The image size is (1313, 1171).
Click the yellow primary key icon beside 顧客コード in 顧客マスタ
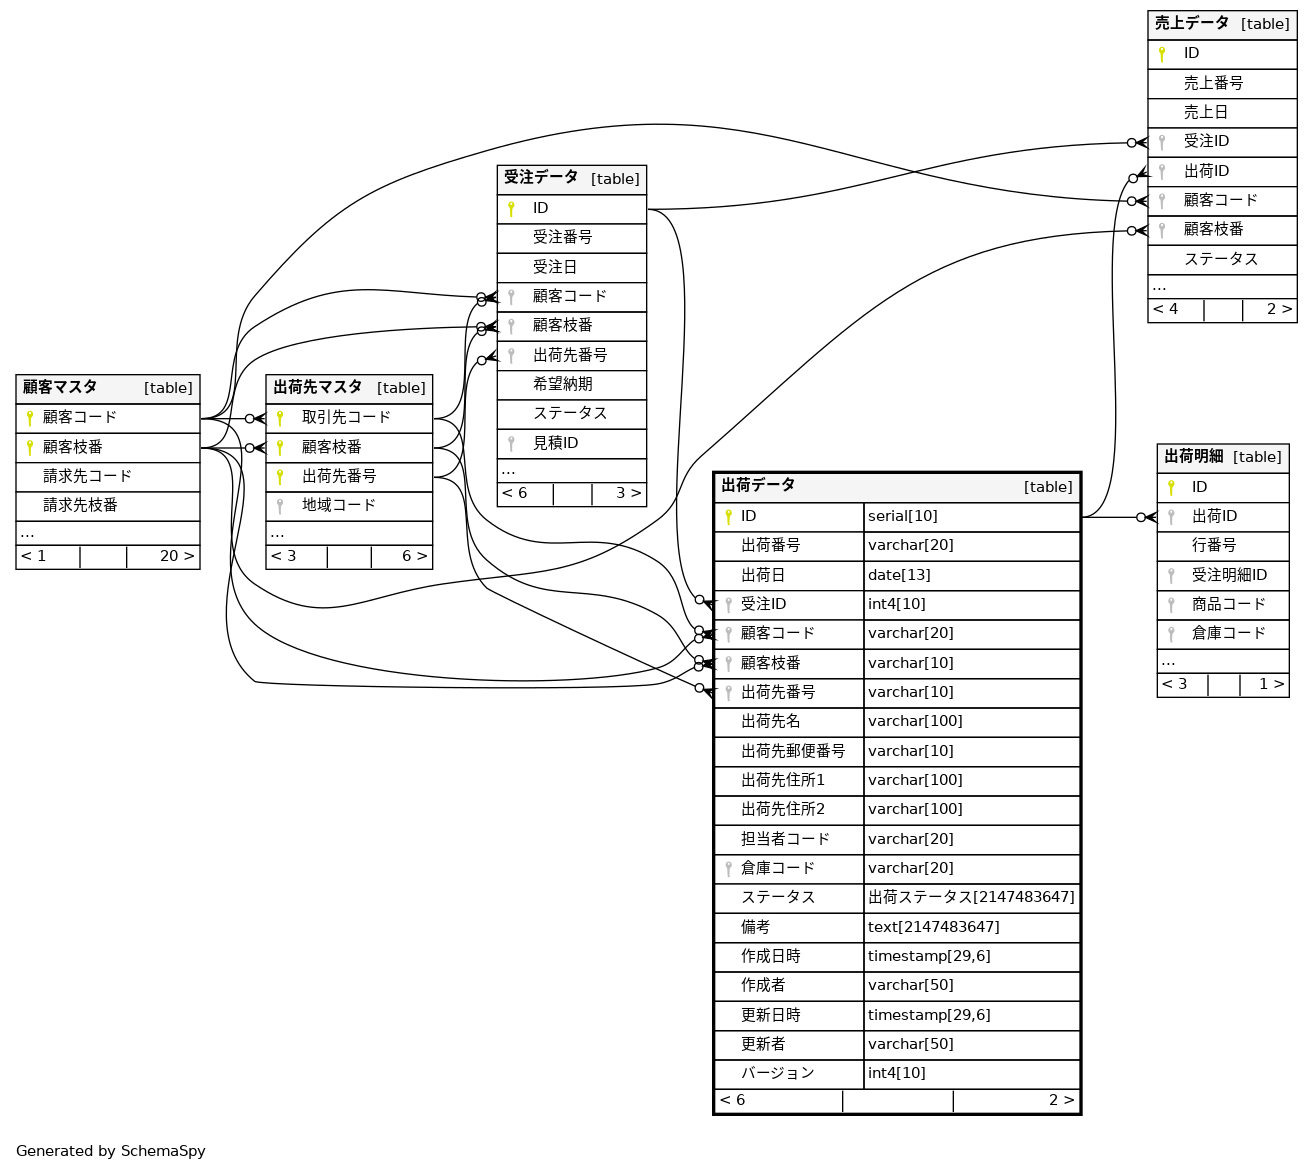(30, 418)
